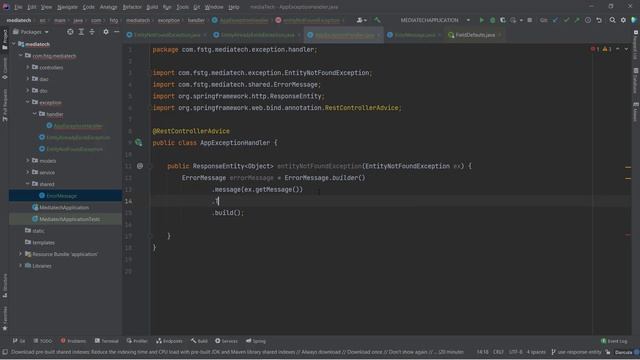Select MediatechApplicationTests in the tree
This screenshot has height=360, width=640.
(69, 219)
